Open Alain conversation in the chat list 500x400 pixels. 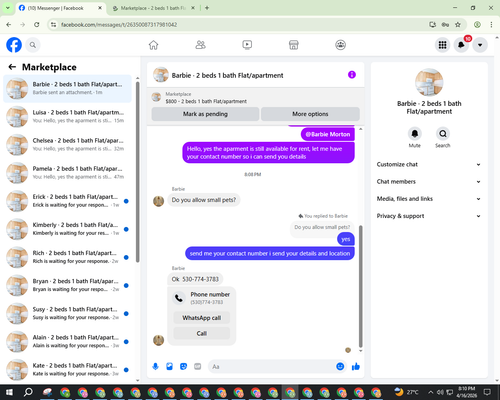(x=67, y=341)
